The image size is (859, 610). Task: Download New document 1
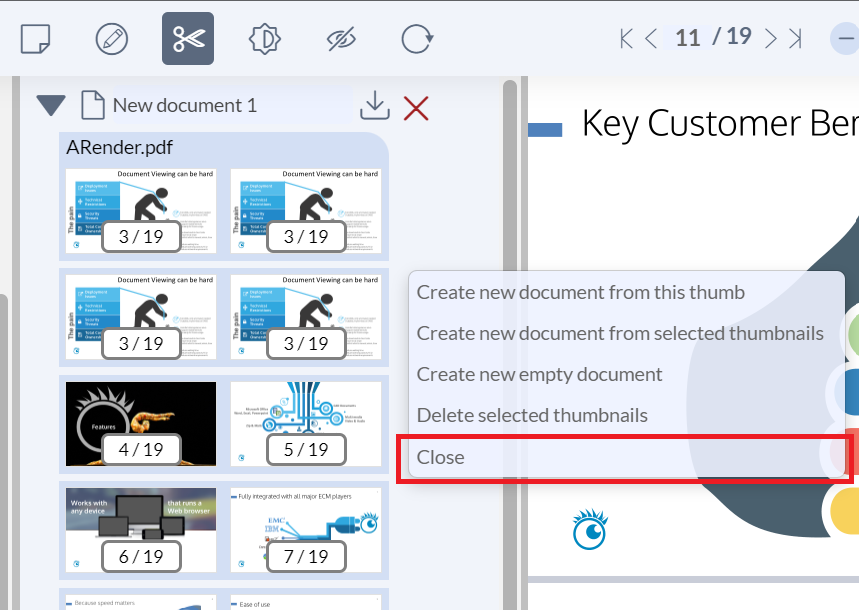click(x=374, y=105)
